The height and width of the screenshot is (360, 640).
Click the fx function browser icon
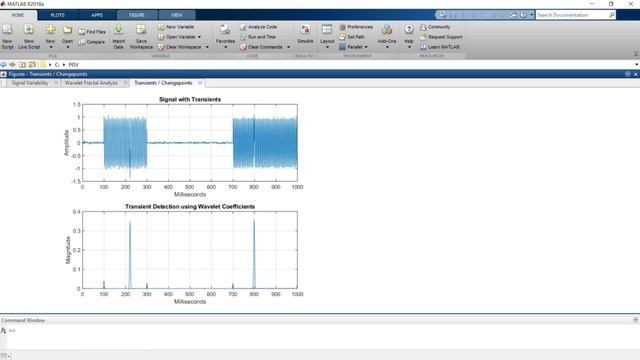point(3,331)
